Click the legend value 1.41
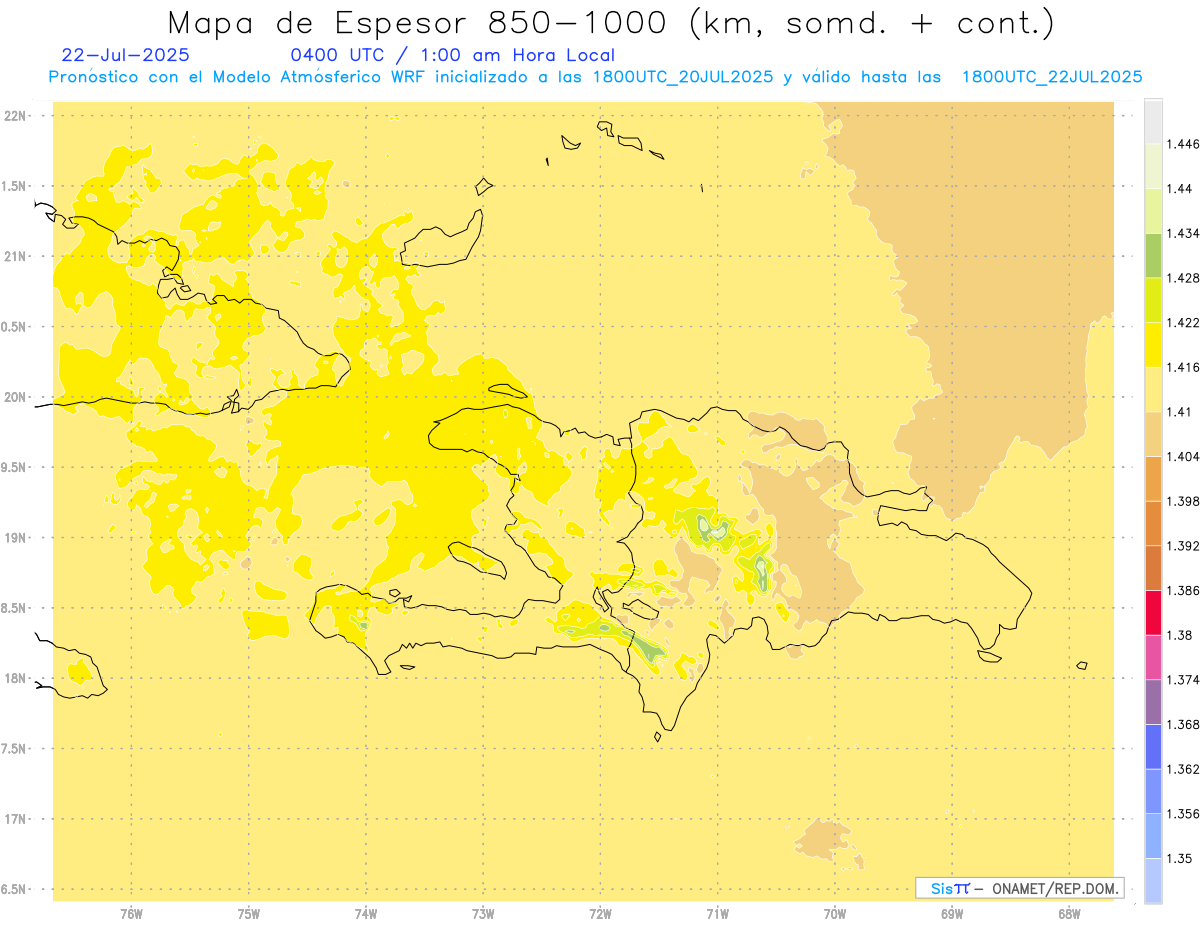This screenshot has width=1200, height=927. tap(1180, 412)
